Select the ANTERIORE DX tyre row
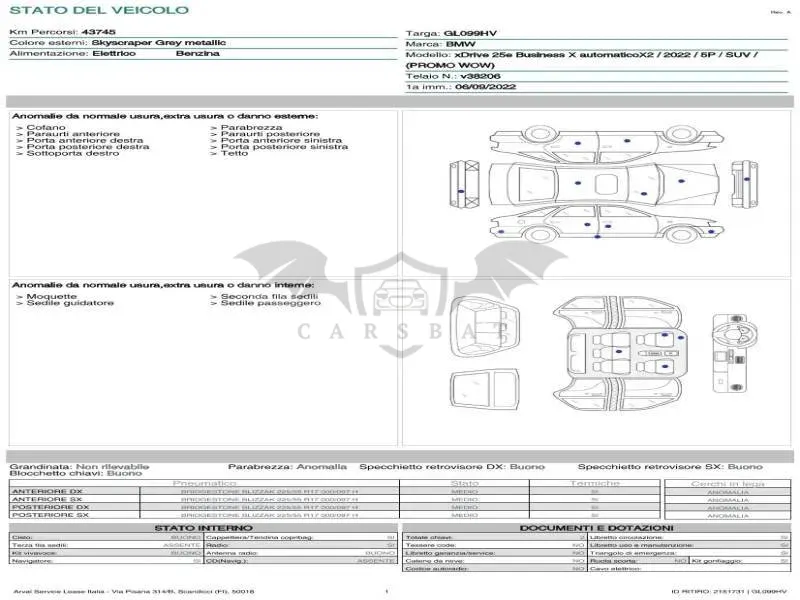 [335, 492]
